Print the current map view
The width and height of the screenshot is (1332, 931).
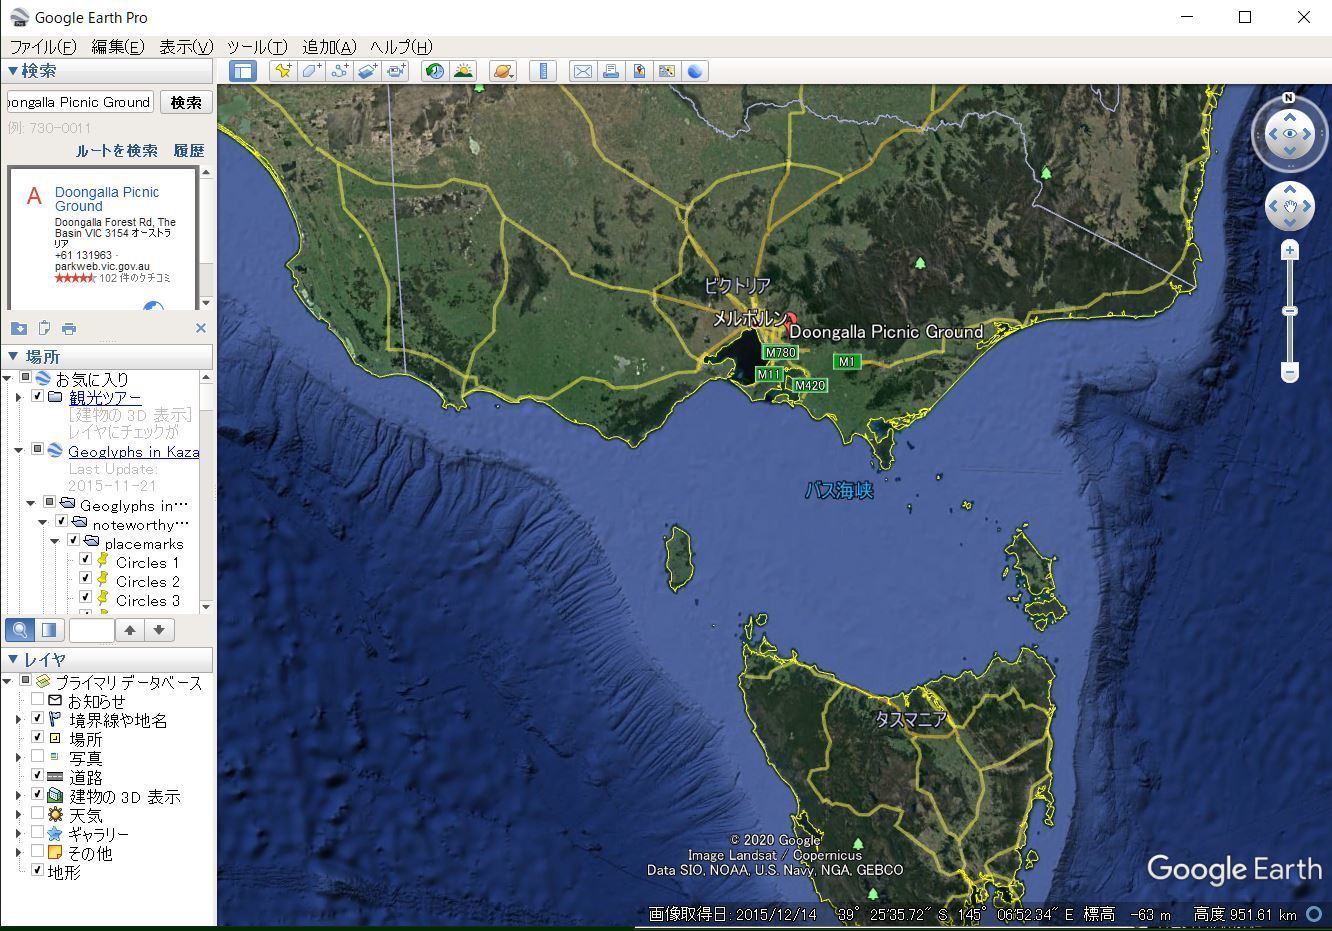tap(610, 71)
